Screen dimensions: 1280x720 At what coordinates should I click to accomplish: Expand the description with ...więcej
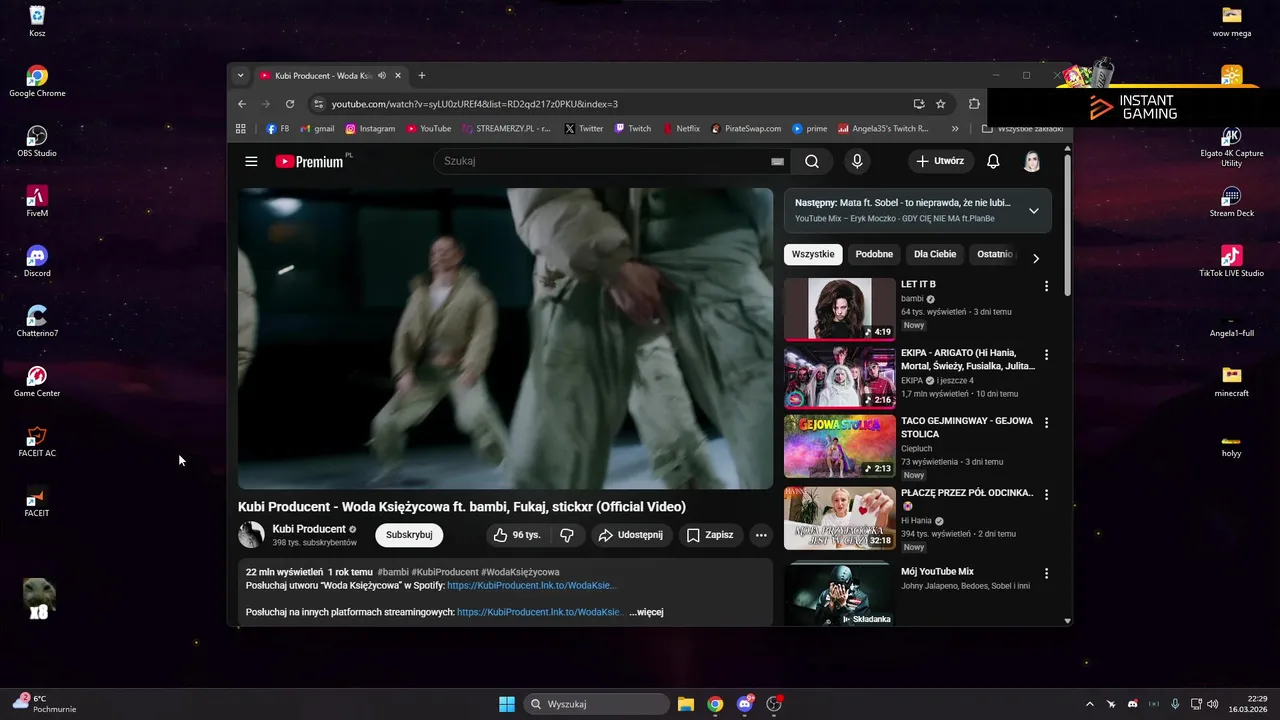[x=646, y=612]
